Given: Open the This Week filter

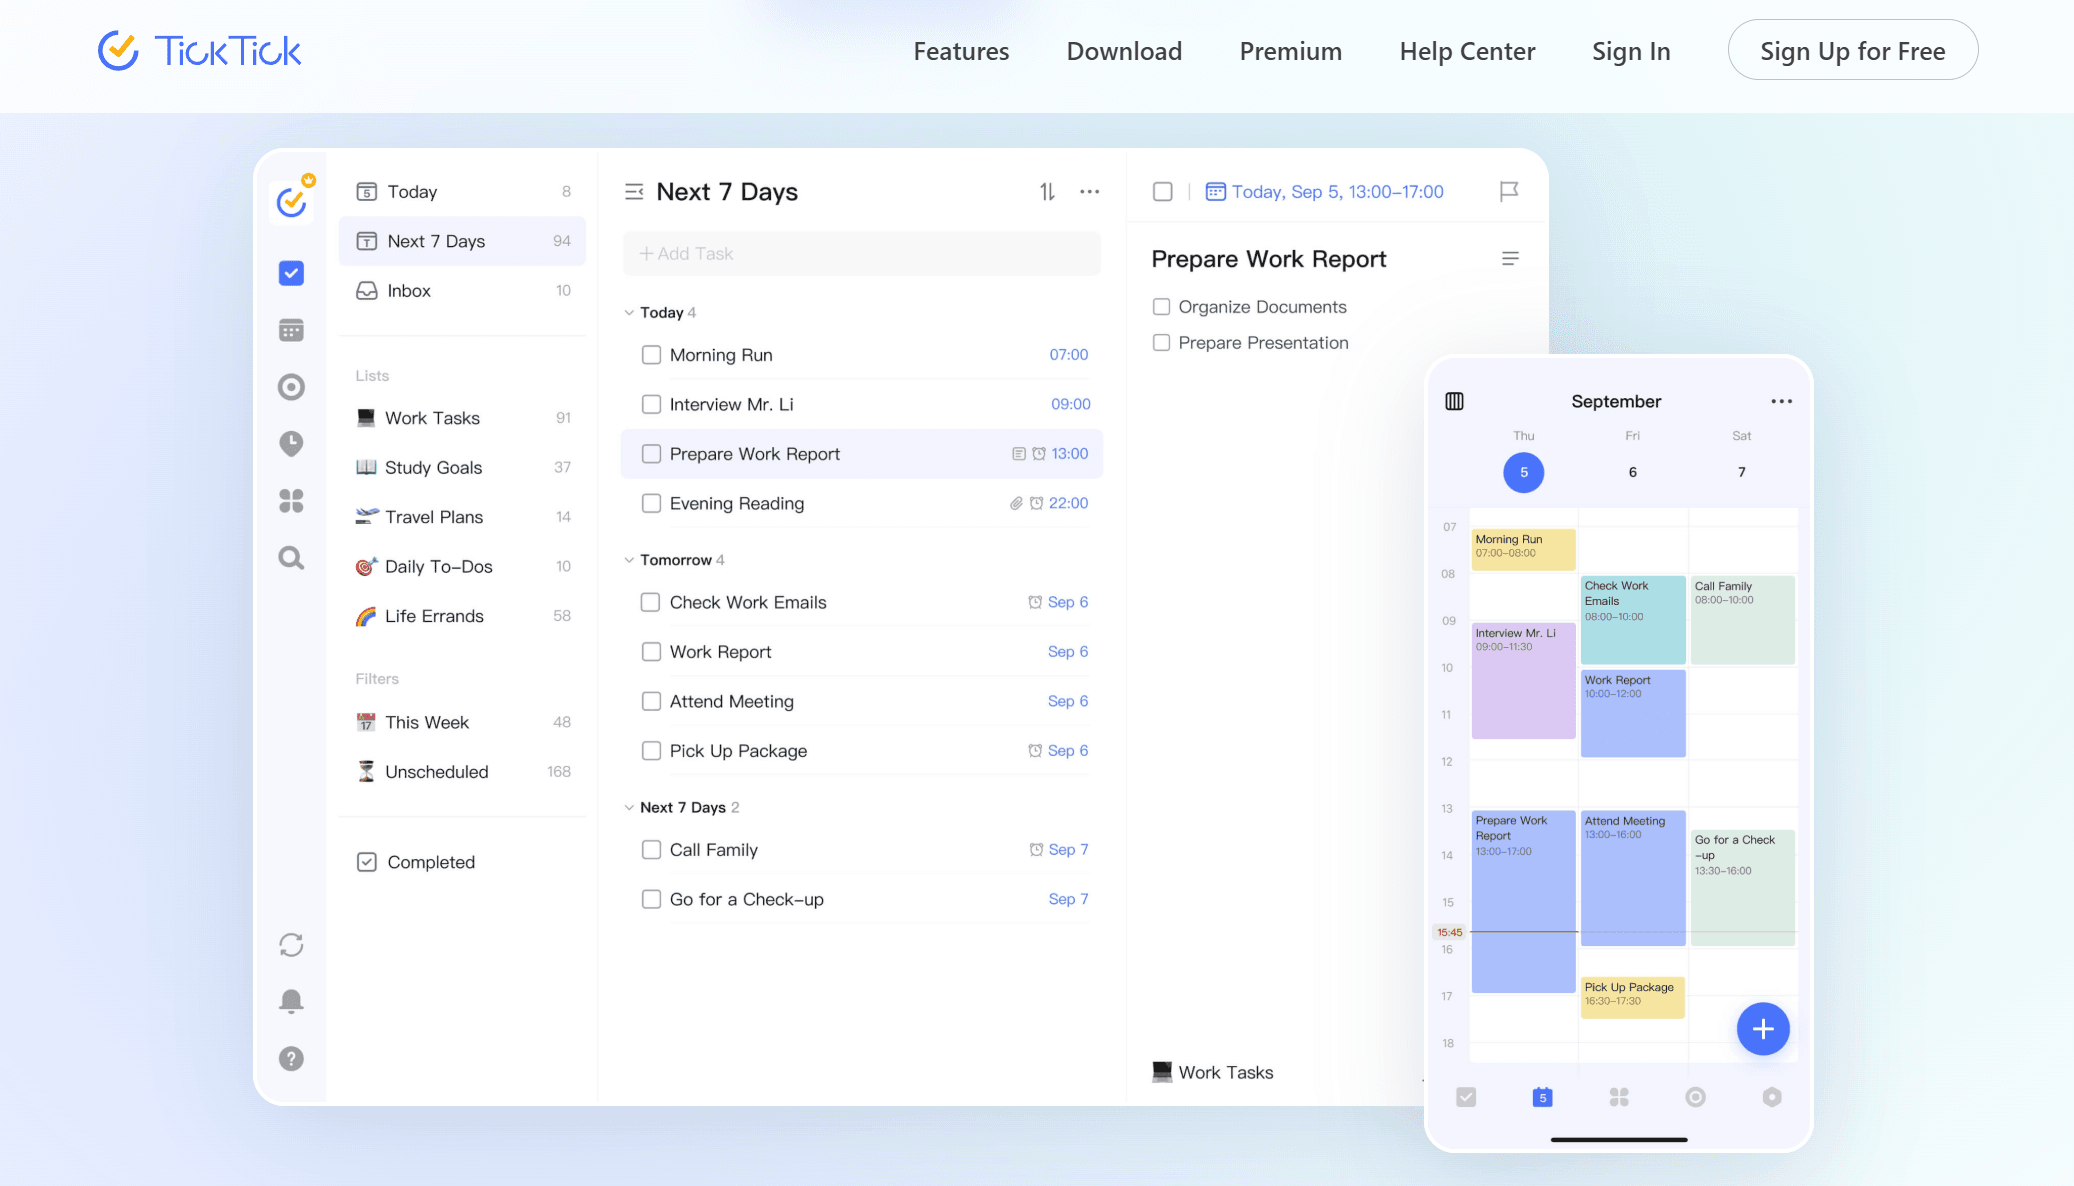Looking at the screenshot, I should (x=427, y=722).
